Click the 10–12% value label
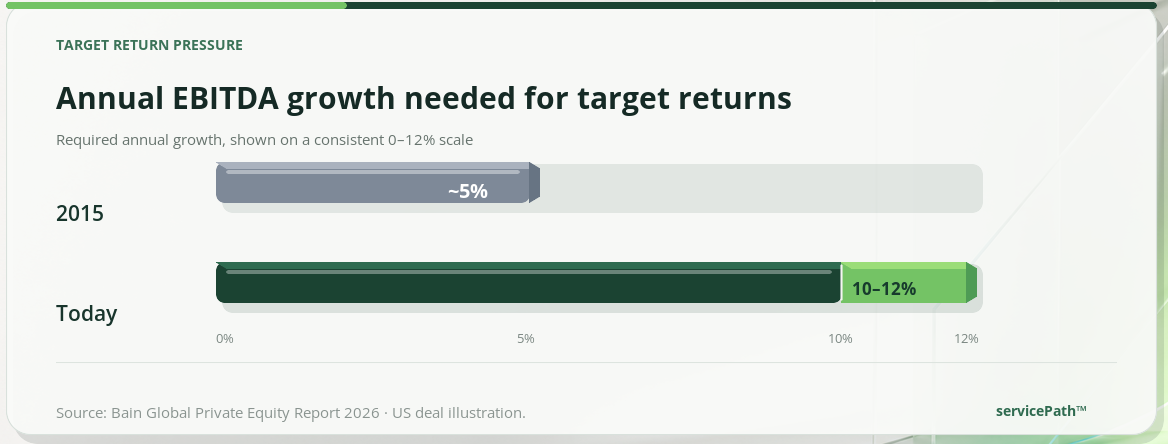The height and width of the screenshot is (444, 1168). (x=884, y=289)
